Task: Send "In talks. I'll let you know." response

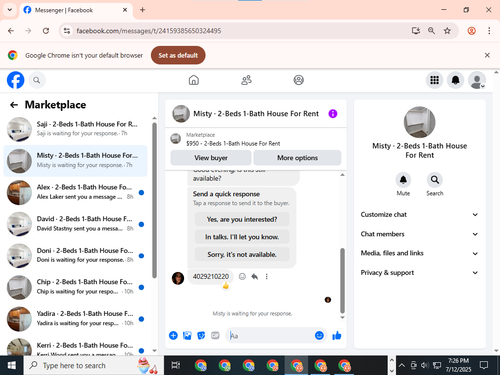Action: 242,237
